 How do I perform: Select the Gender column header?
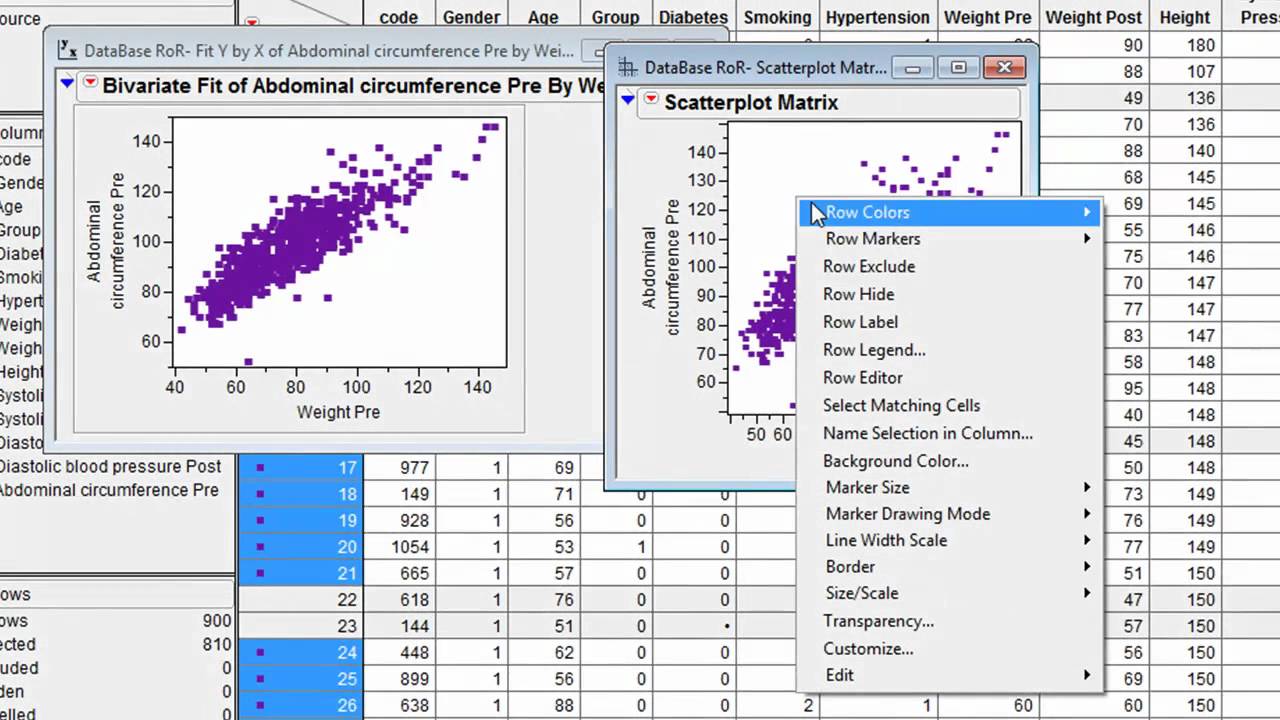[x=471, y=17]
